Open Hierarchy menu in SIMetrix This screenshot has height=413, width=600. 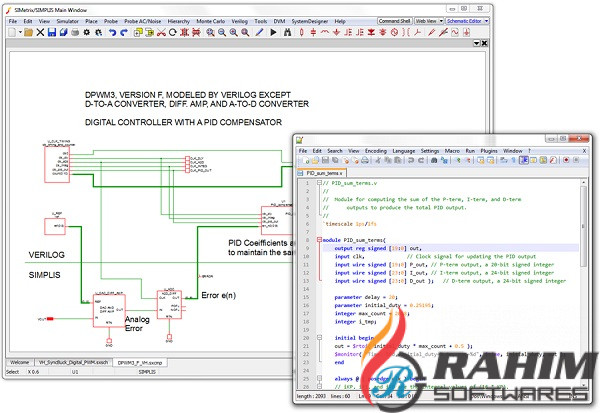[179, 21]
